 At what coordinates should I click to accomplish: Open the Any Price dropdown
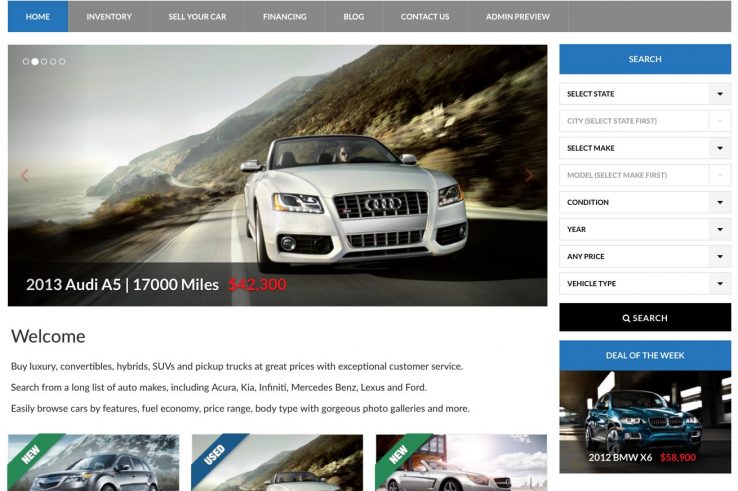coord(645,256)
